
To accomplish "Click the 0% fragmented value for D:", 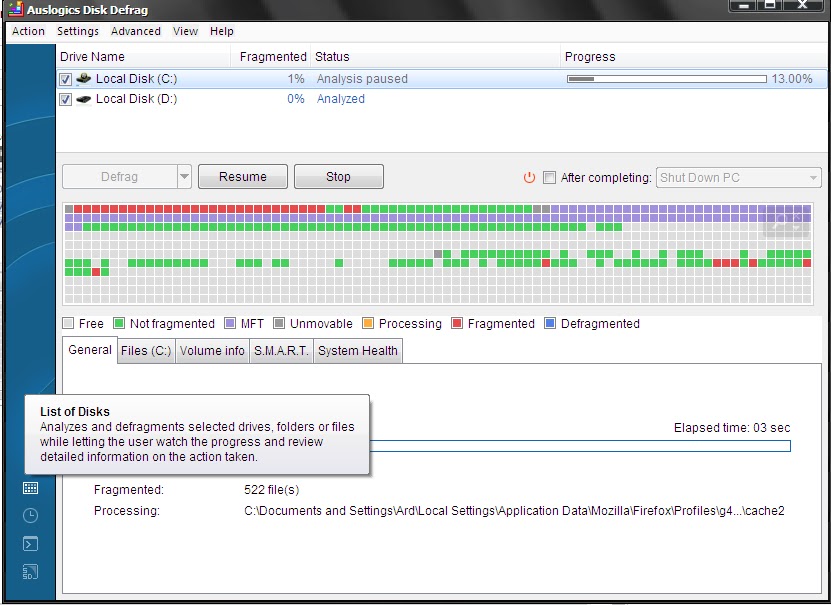I will [296, 99].
